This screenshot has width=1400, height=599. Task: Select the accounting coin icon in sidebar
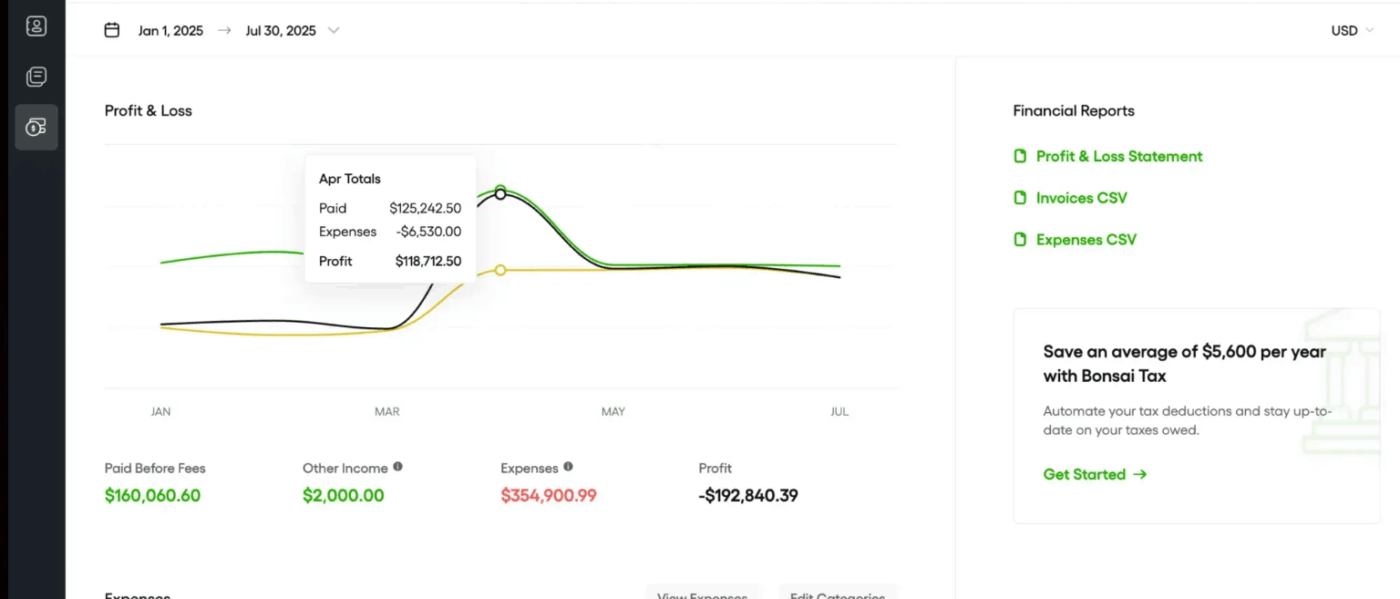[x=36, y=127]
